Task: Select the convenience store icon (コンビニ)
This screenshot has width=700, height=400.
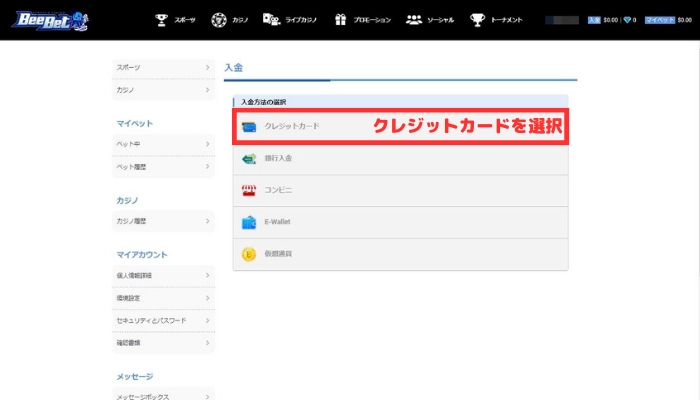Action: (249, 191)
